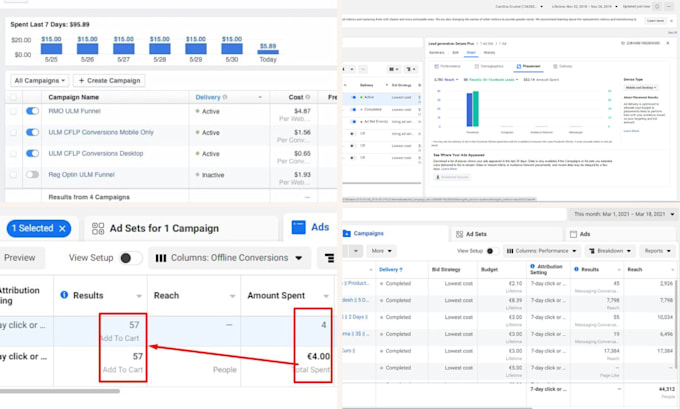Click the Create Campaign button

tap(109, 81)
